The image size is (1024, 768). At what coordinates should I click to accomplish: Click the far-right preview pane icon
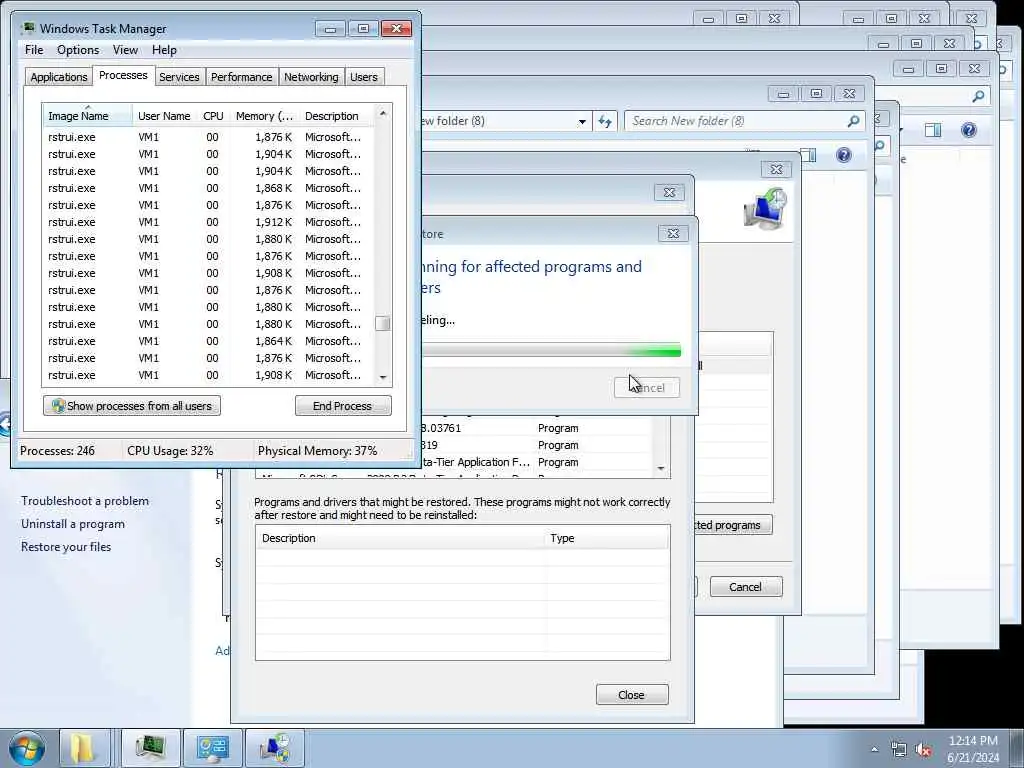pos(933,130)
